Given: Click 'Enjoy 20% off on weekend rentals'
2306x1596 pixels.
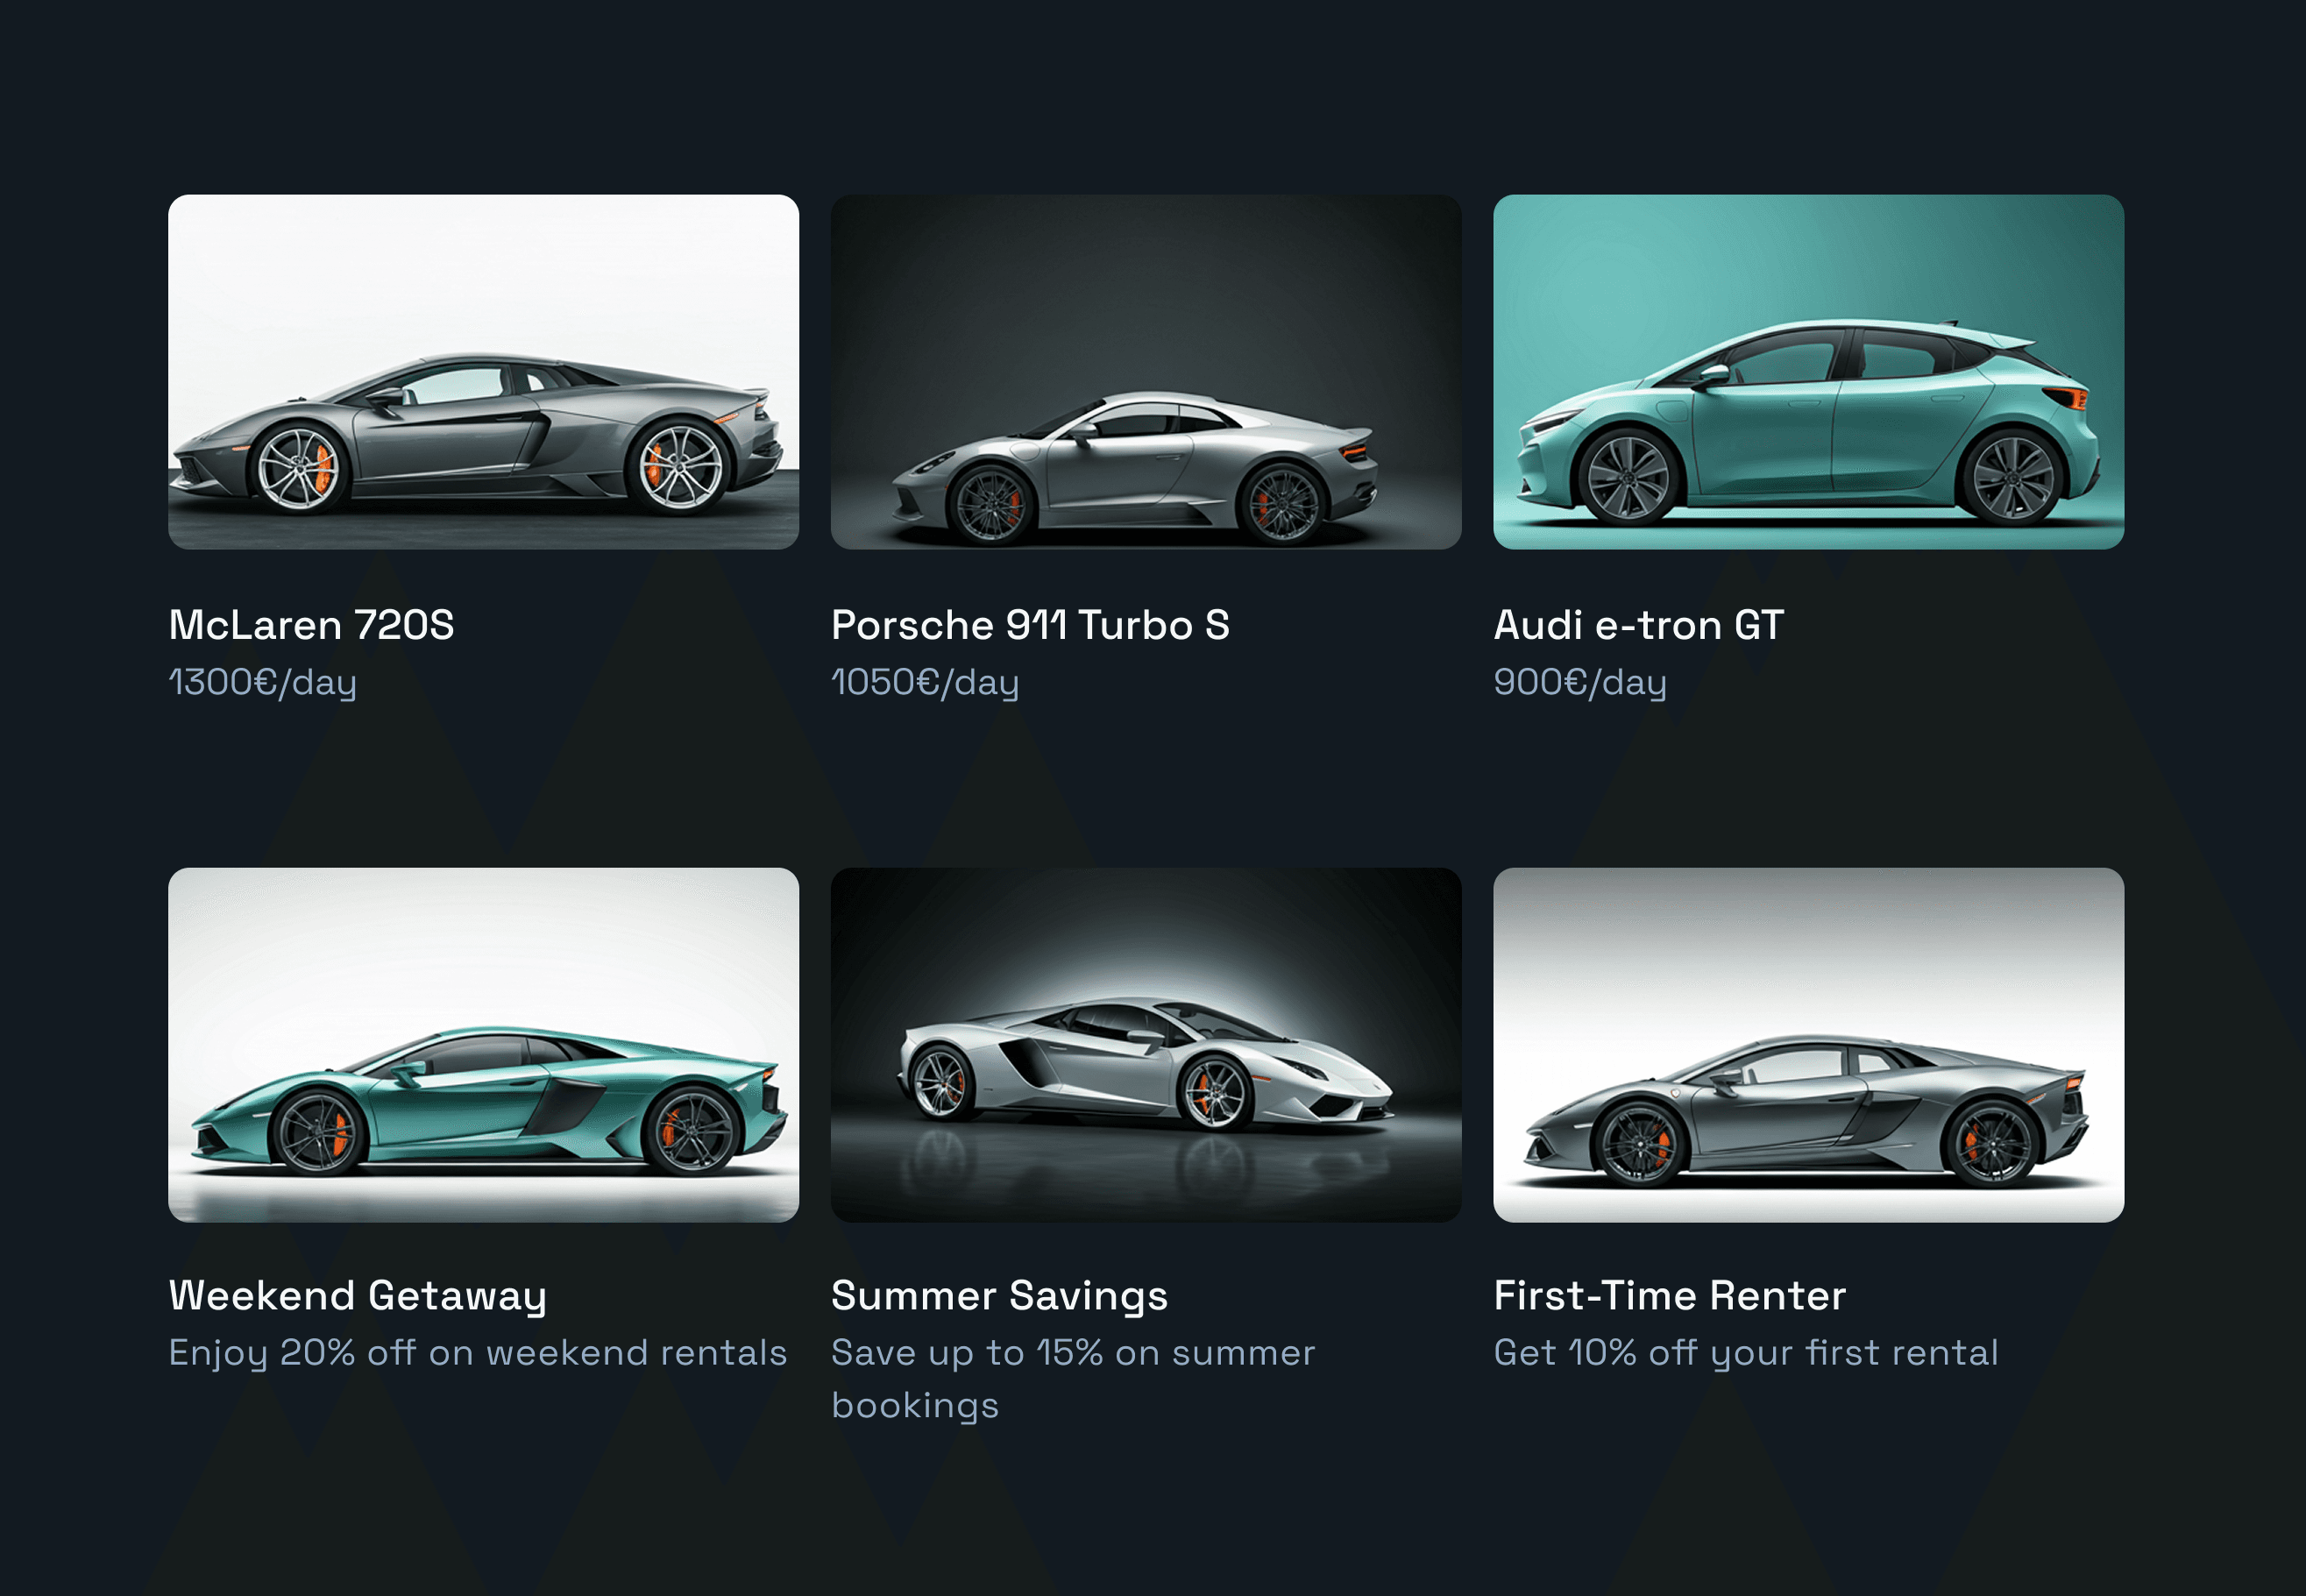Looking at the screenshot, I should tap(478, 1353).
